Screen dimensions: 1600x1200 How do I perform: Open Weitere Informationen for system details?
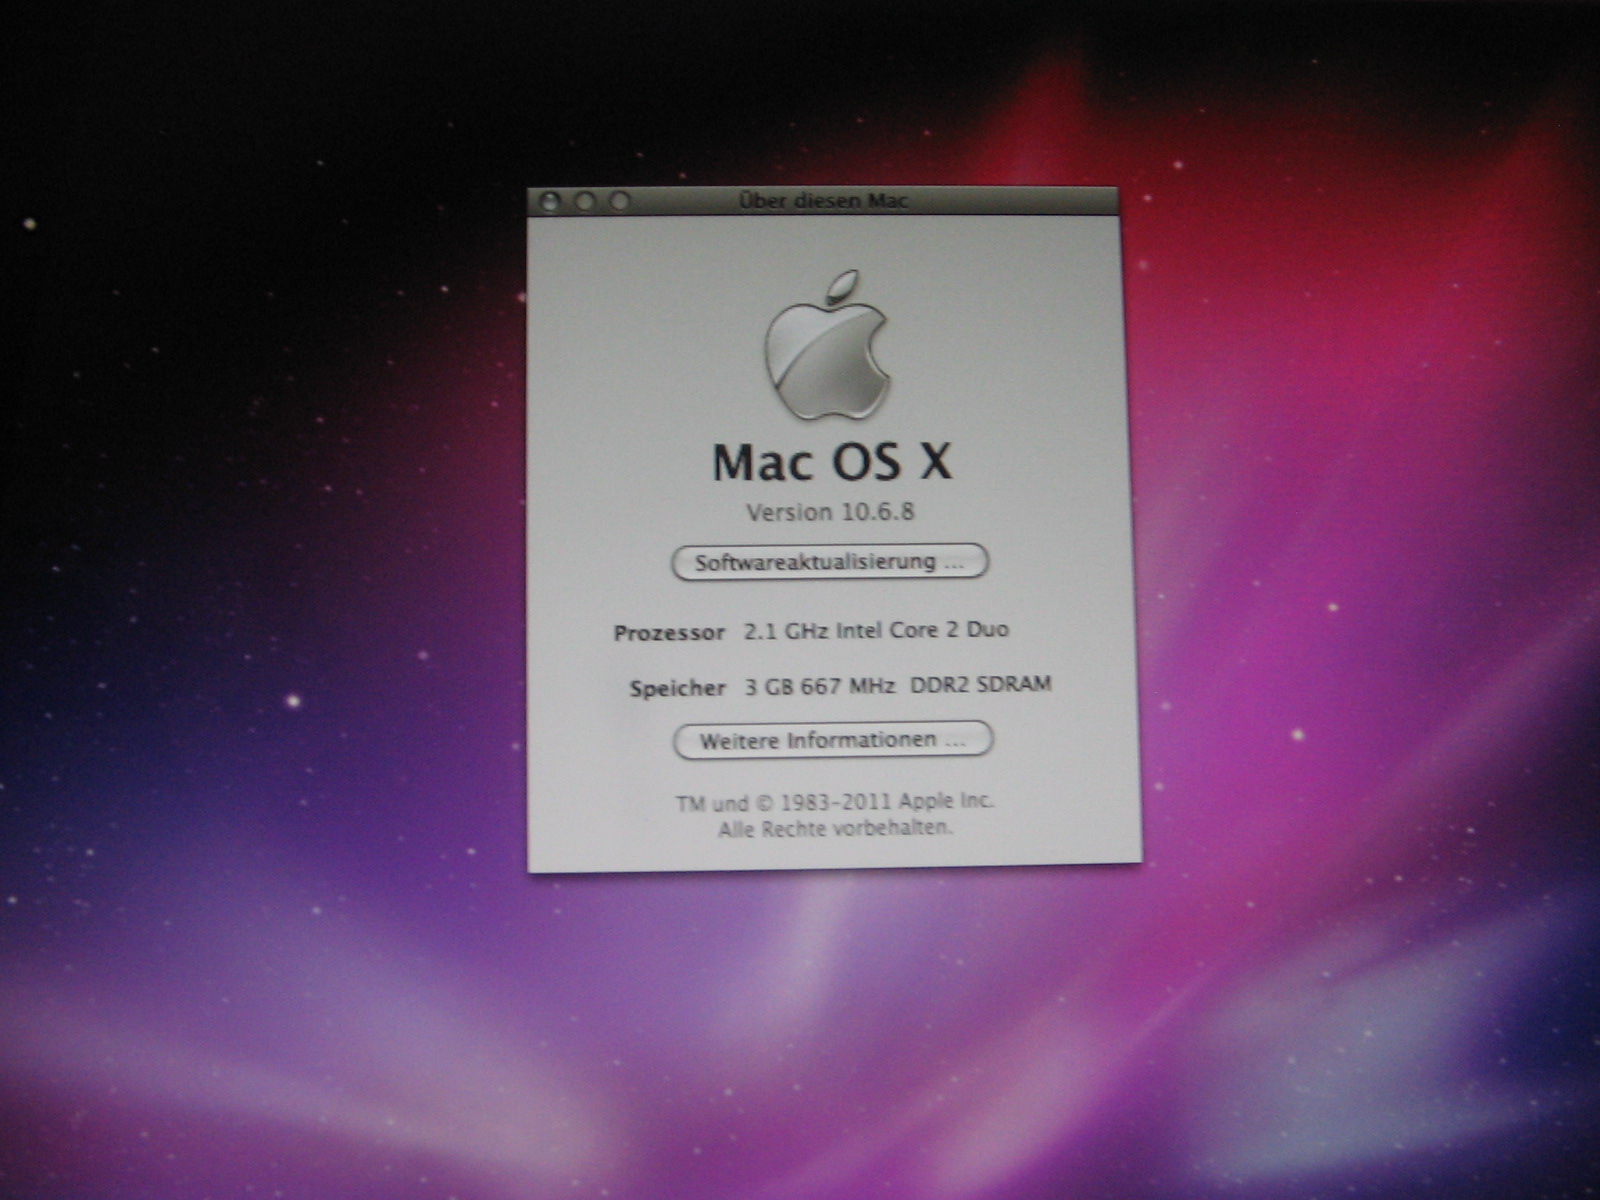click(833, 741)
